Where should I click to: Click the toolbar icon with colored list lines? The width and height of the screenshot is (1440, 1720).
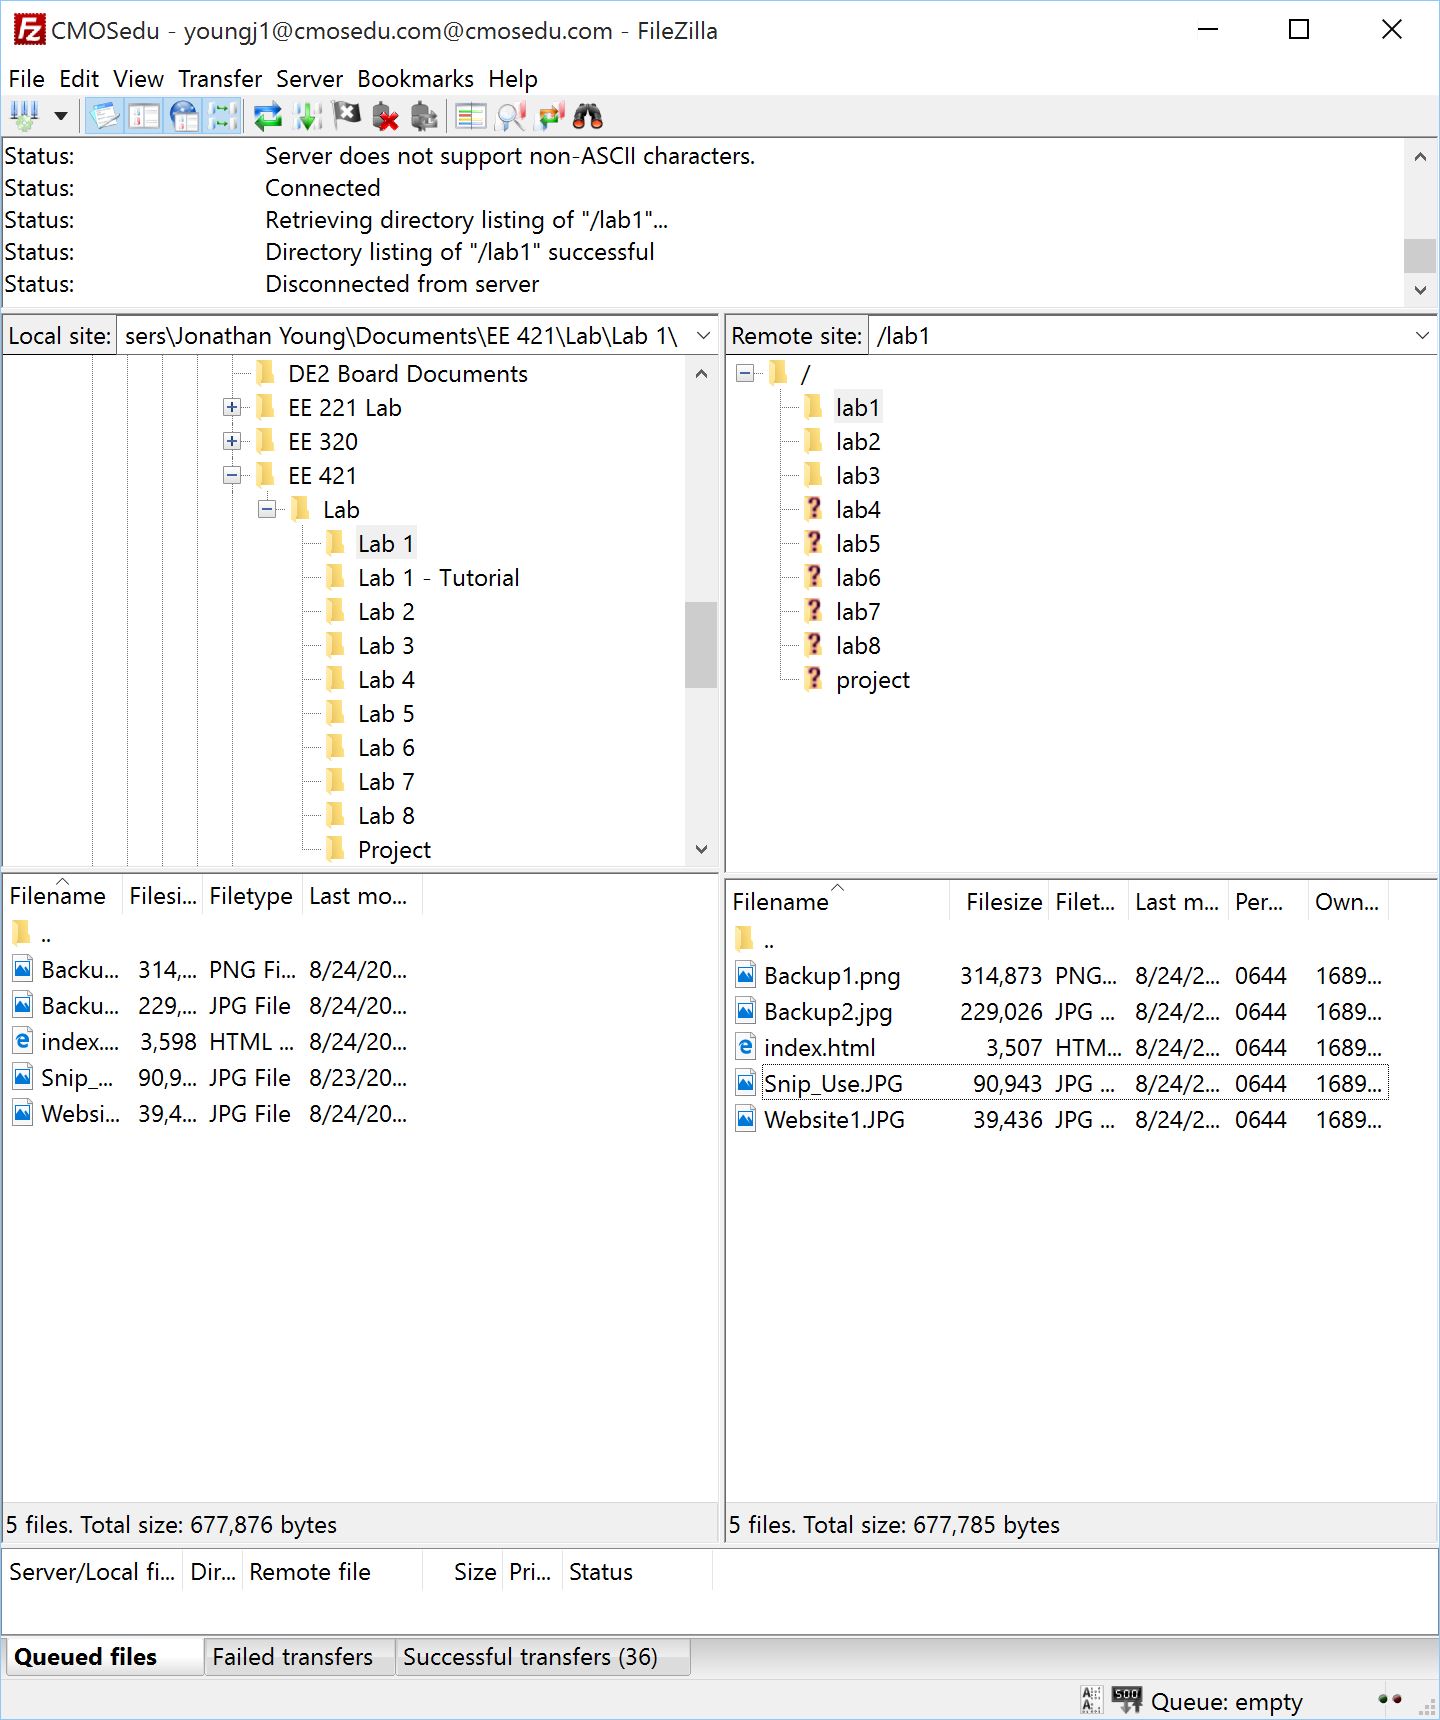tap(470, 117)
